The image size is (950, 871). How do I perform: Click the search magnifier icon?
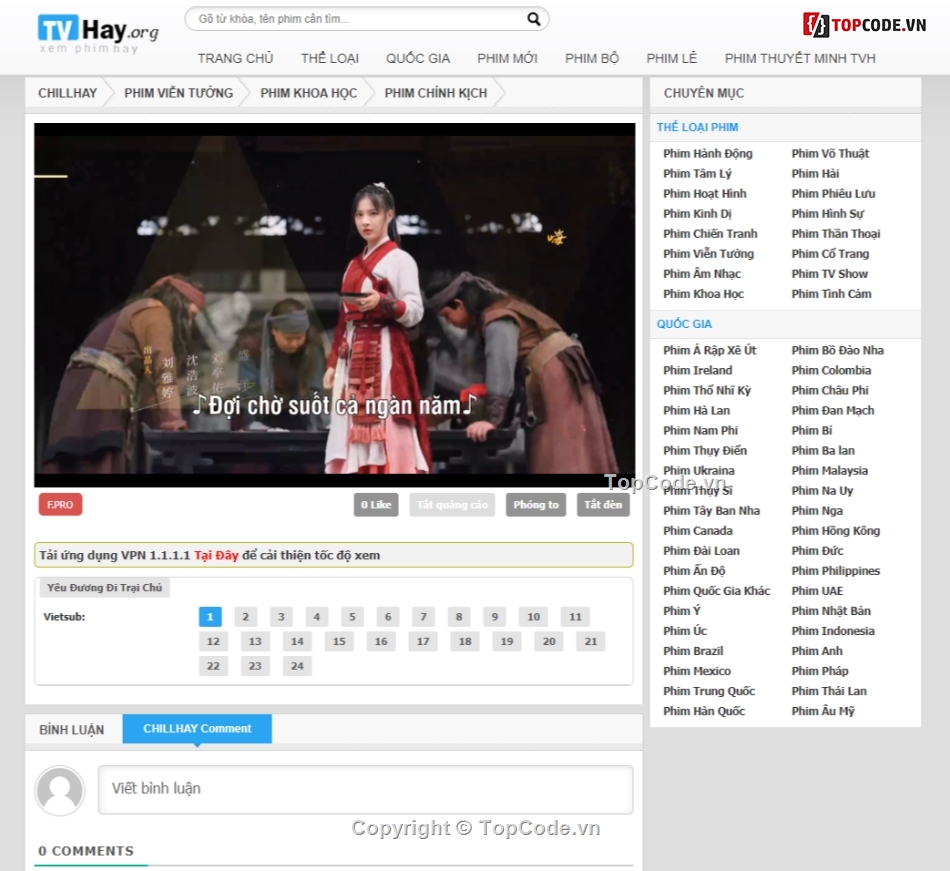[x=533, y=19]
